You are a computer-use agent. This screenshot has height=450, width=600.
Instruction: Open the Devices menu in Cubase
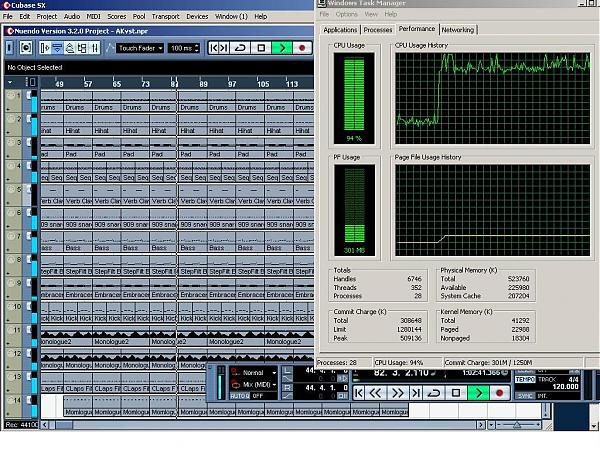click(197, 16)
